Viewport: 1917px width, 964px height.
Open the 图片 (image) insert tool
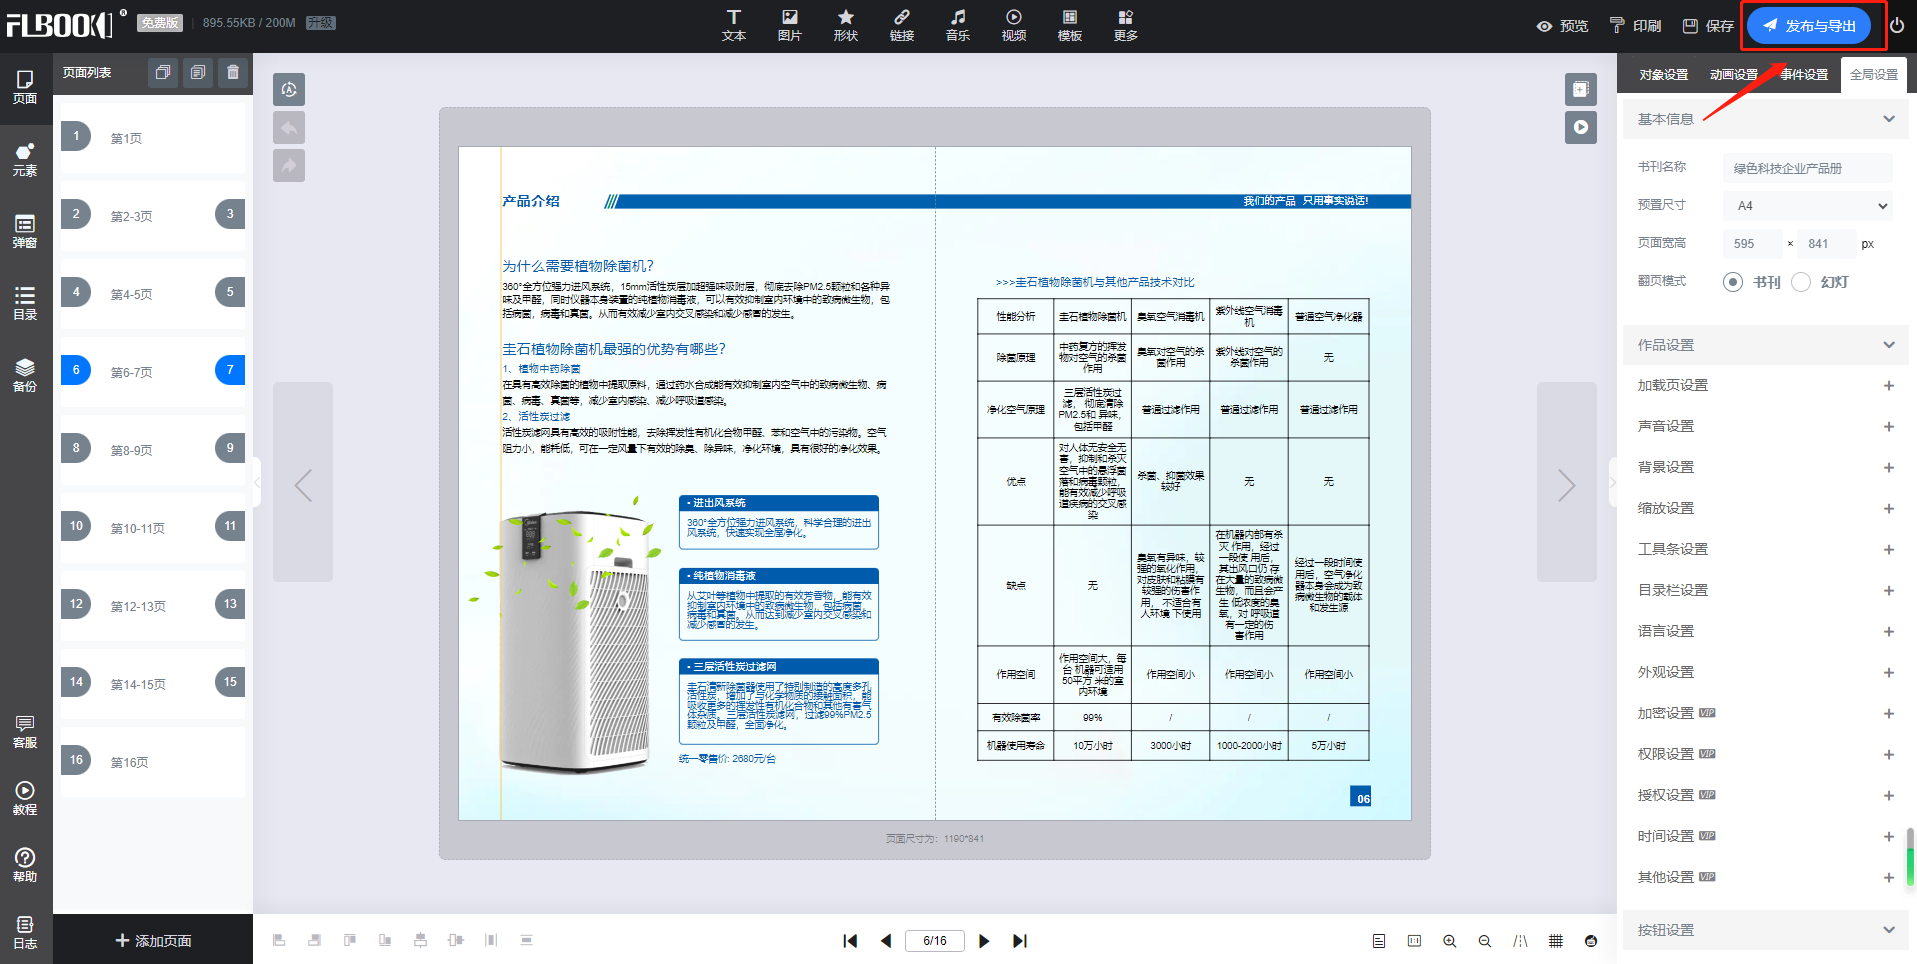(789, 25)
